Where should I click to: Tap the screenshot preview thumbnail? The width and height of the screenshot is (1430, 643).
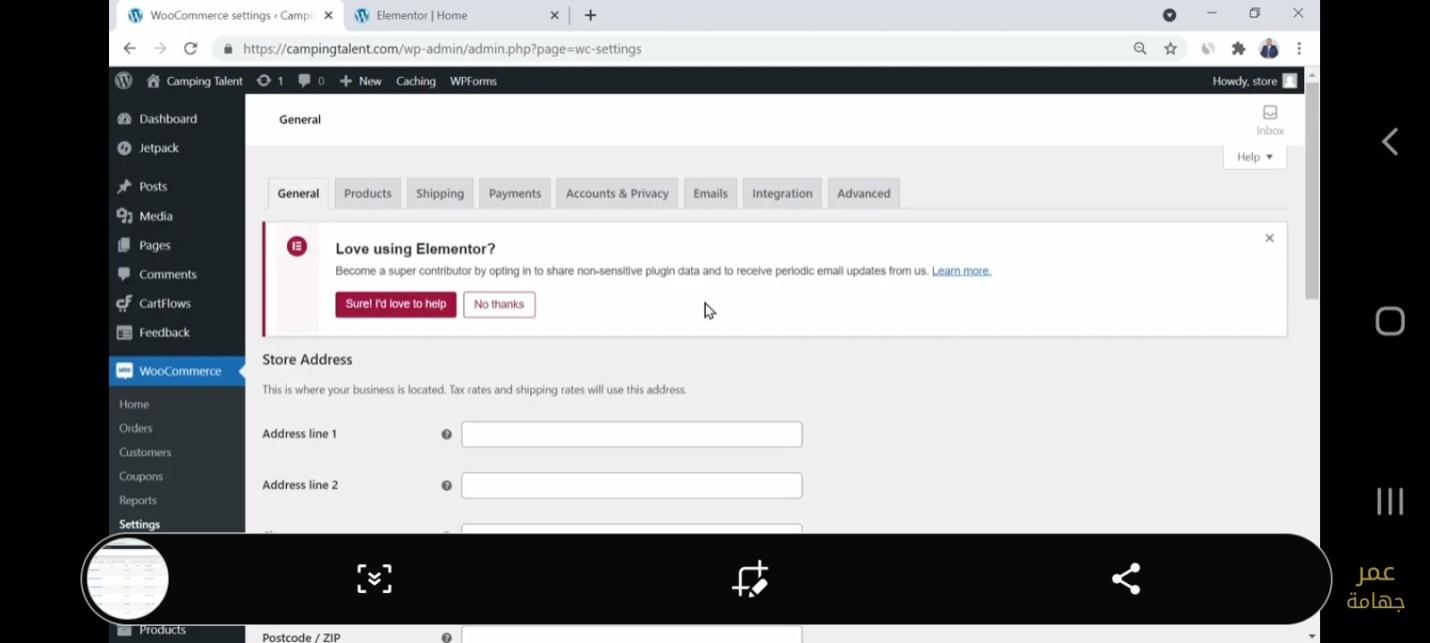click(127, 579)
